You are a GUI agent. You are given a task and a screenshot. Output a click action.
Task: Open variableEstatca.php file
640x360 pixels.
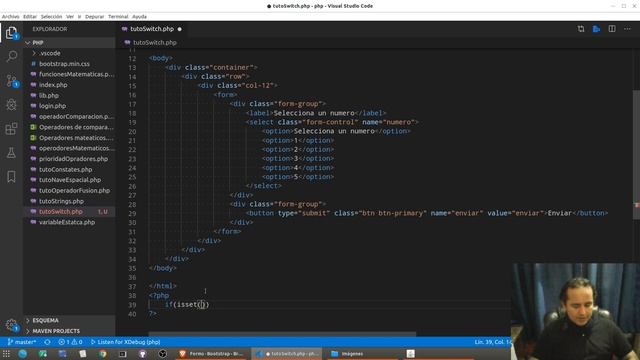pos(69,222)
